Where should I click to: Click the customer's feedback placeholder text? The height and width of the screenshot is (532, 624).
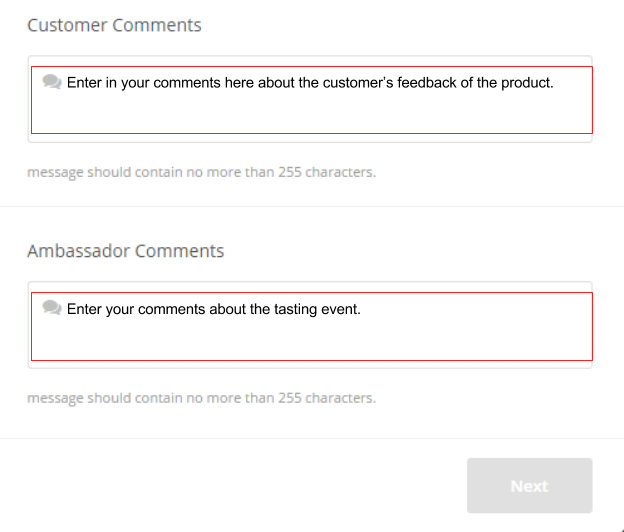(x=310, y=83)
